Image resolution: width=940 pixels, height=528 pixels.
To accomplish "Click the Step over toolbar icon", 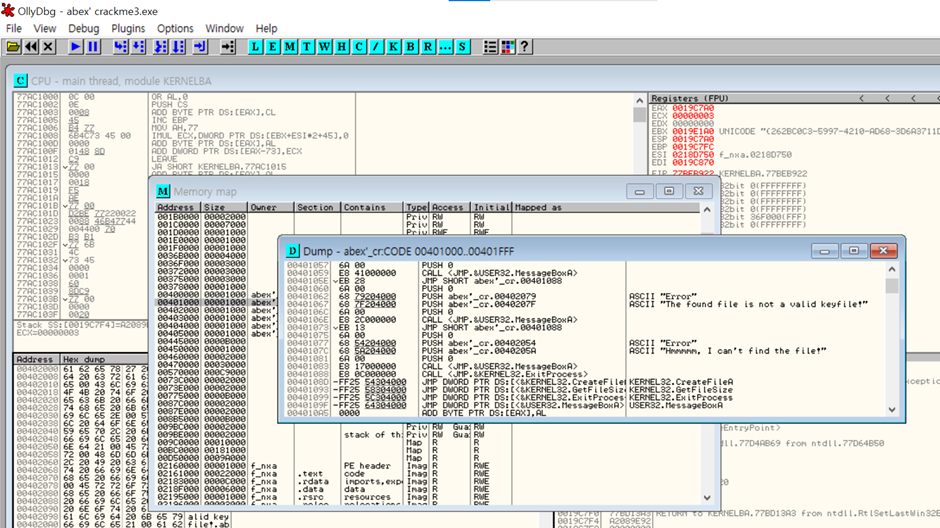I will pyautogui.click(x=138, y=47).
